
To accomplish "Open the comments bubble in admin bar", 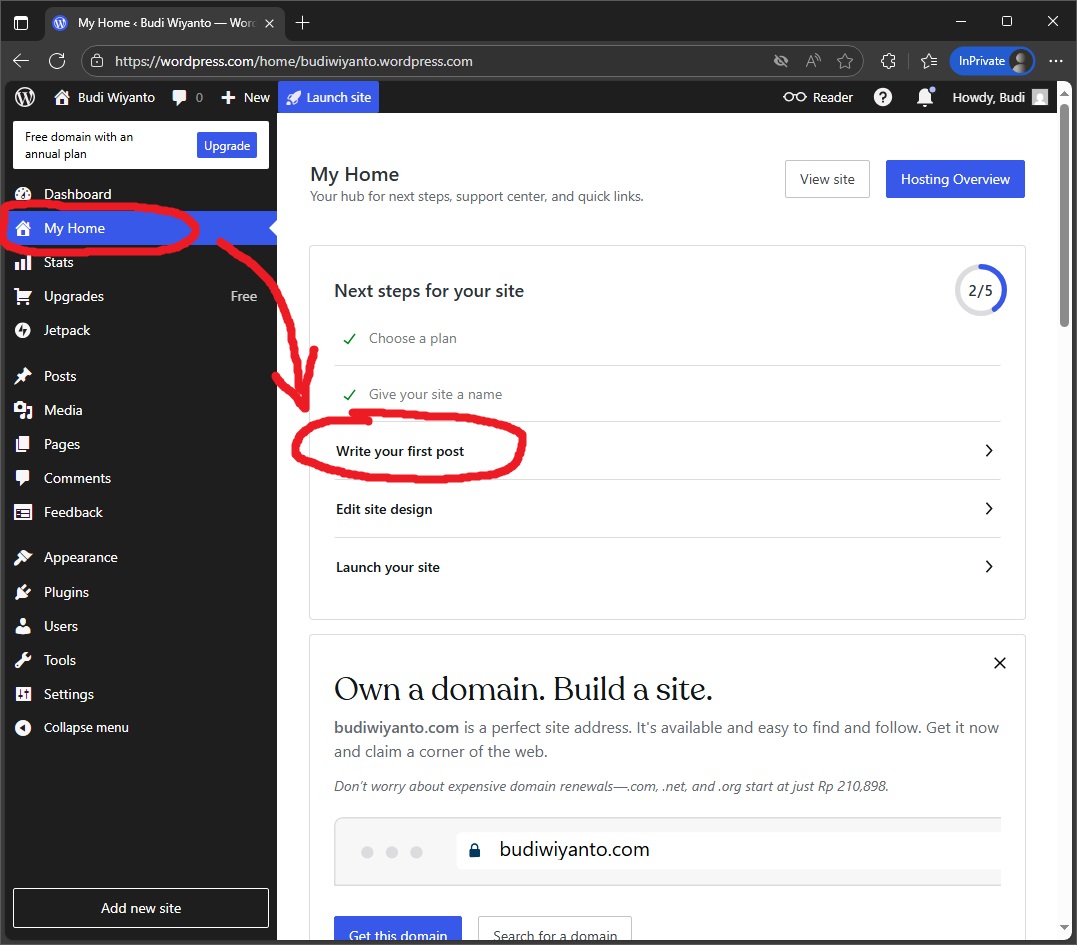I will click(188, 98).
